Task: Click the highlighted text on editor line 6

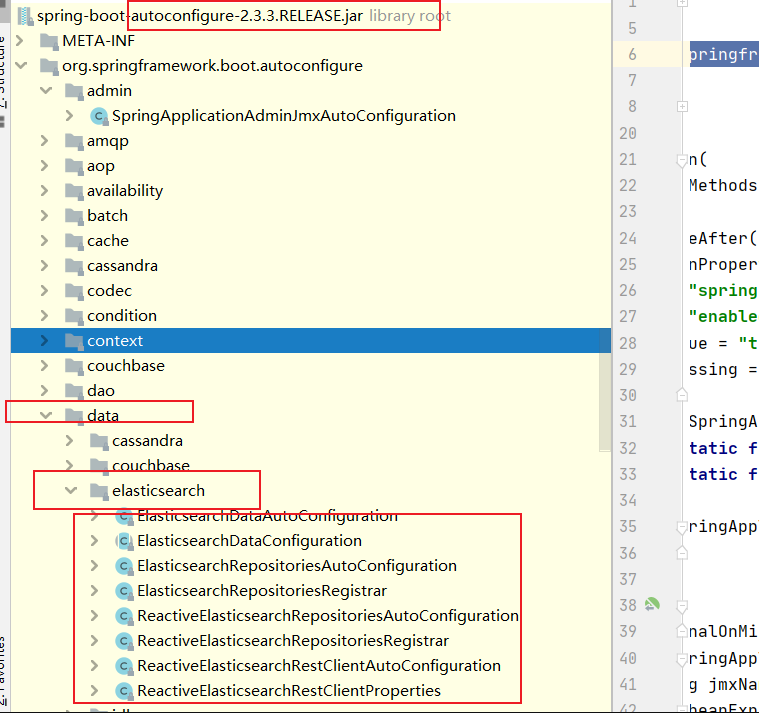Action: (x=724, y=54)
